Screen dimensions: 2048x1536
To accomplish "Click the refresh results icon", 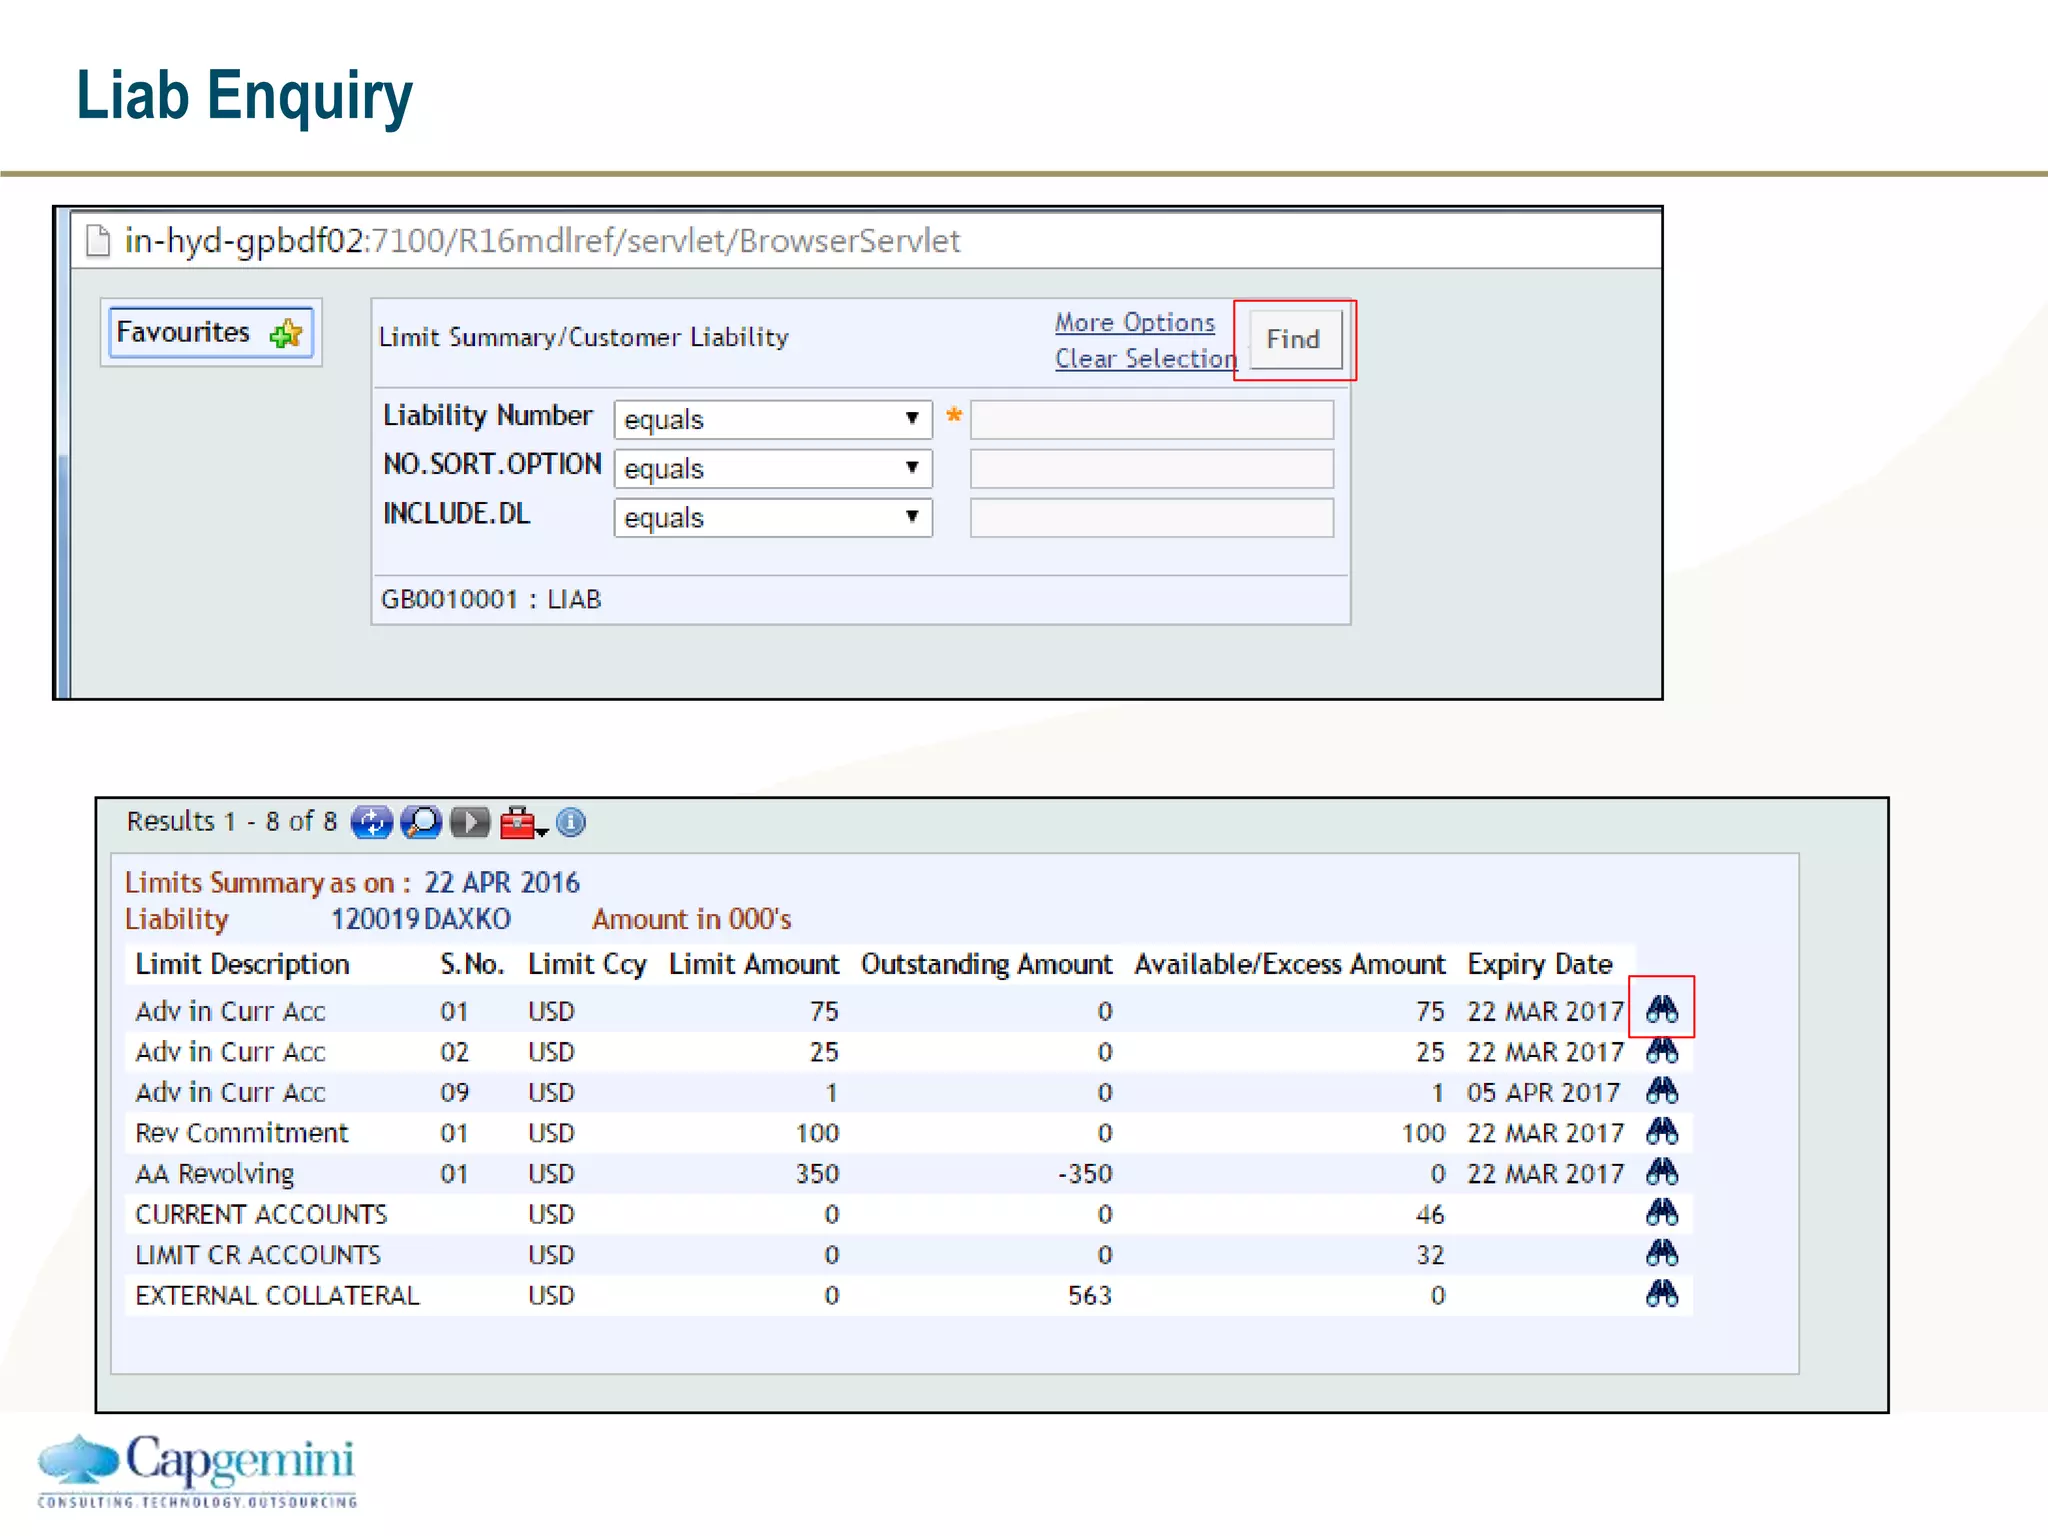I will point(371,822).
